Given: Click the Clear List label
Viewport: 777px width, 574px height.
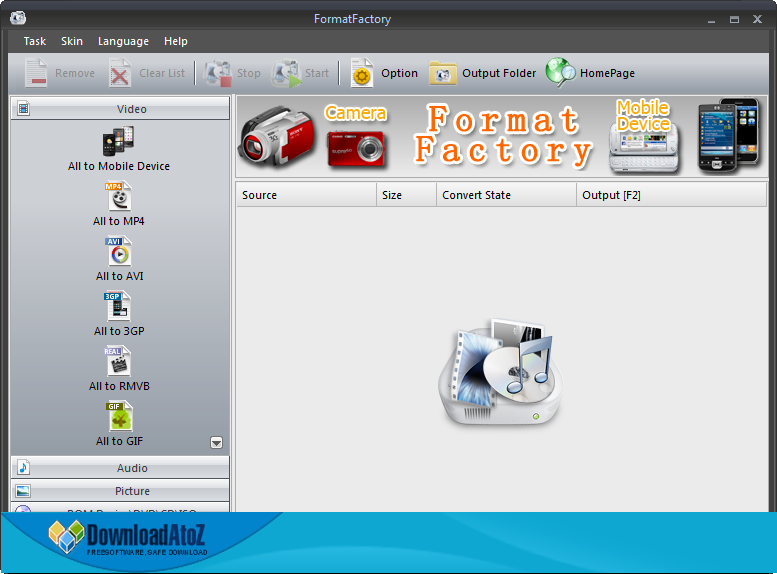Looking at the screenshot, I should pos(162,73).
